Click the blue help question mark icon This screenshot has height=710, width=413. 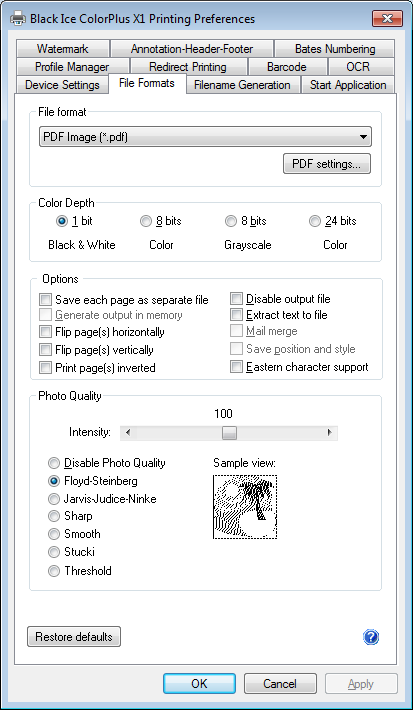click(371, 637)
